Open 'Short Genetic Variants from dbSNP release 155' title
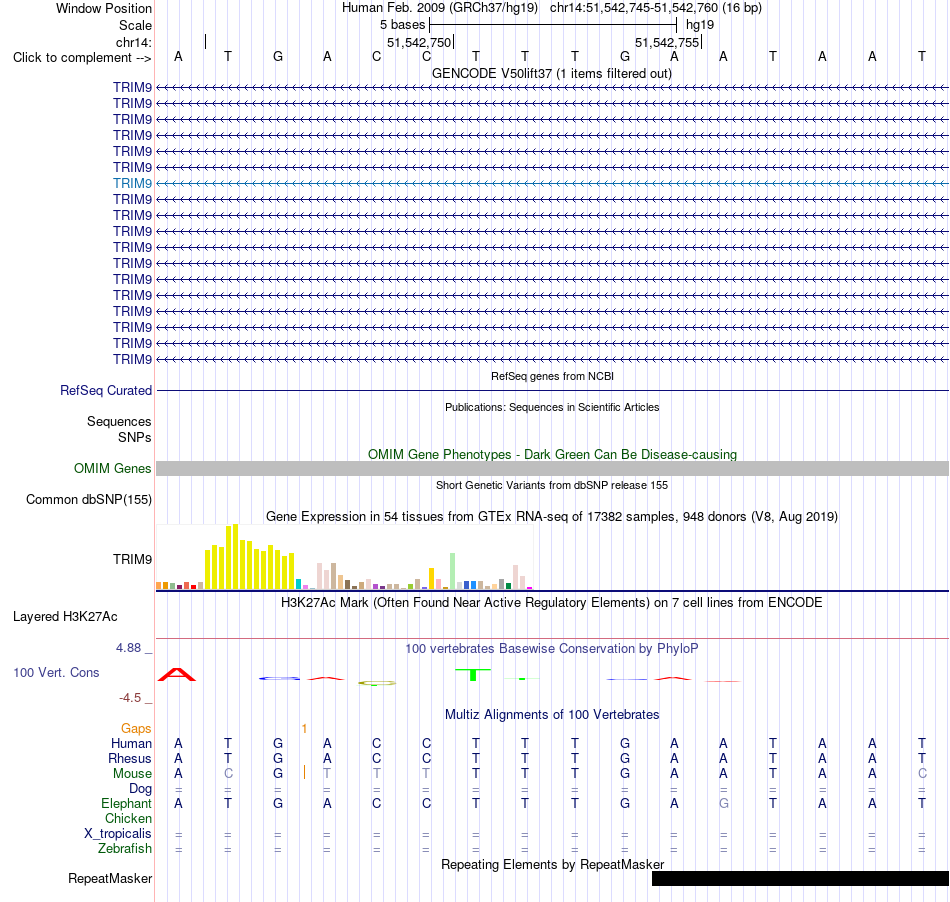Screen dimensions: 950x902 (552, 485)
